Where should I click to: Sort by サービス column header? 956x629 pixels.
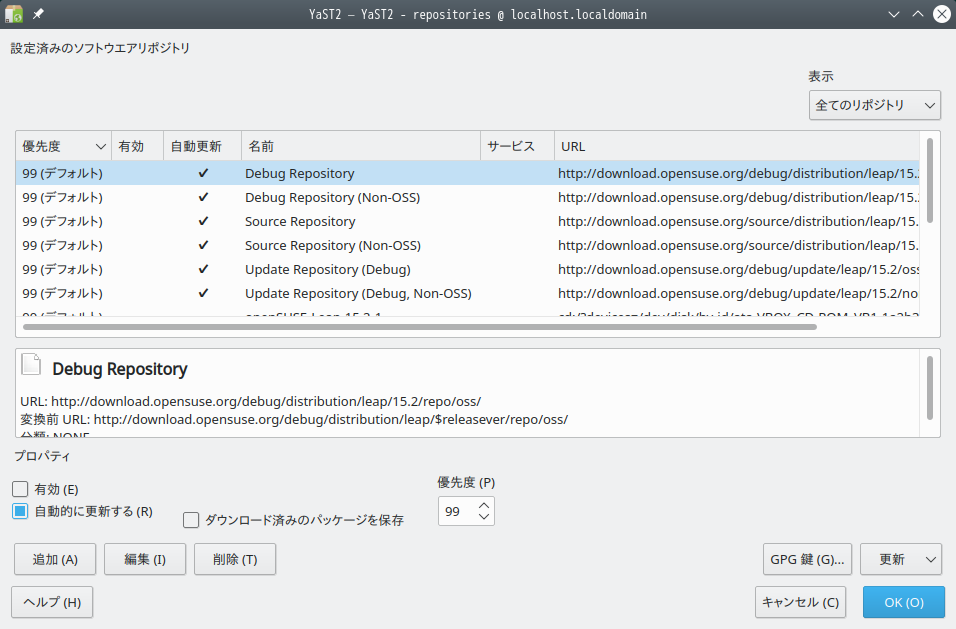(x=518, y=146)
